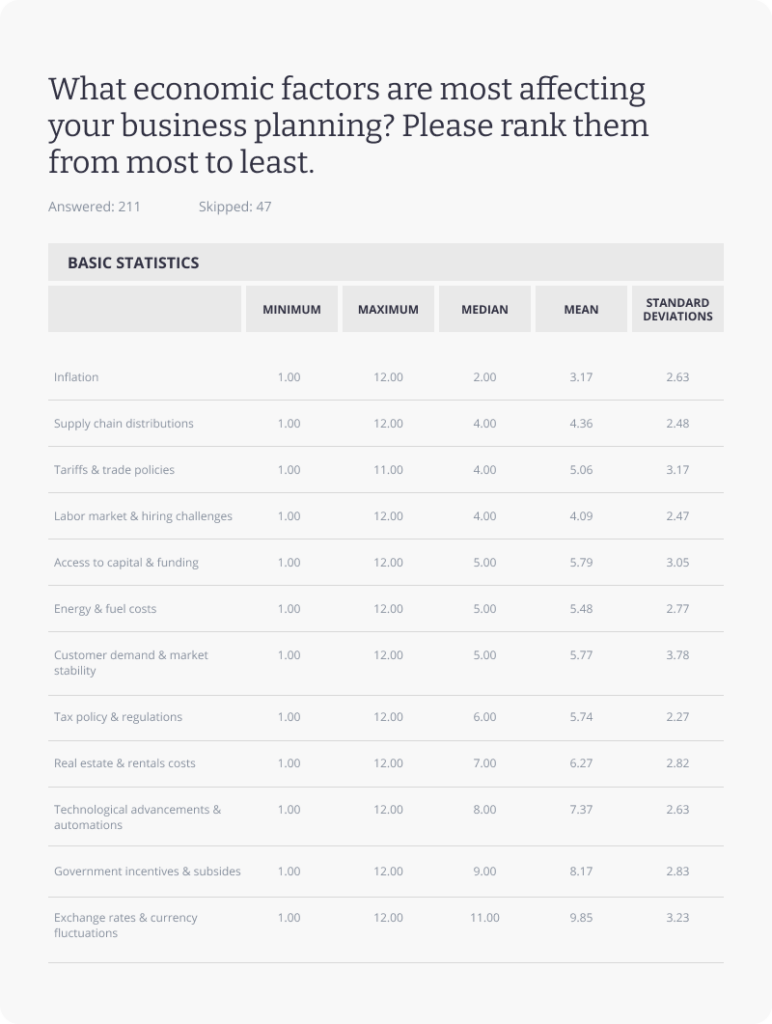The height and width of the screenshot is (1024, 772).
Task: Click Technological advancements & automations label
Action: click(x=137, y=817)
